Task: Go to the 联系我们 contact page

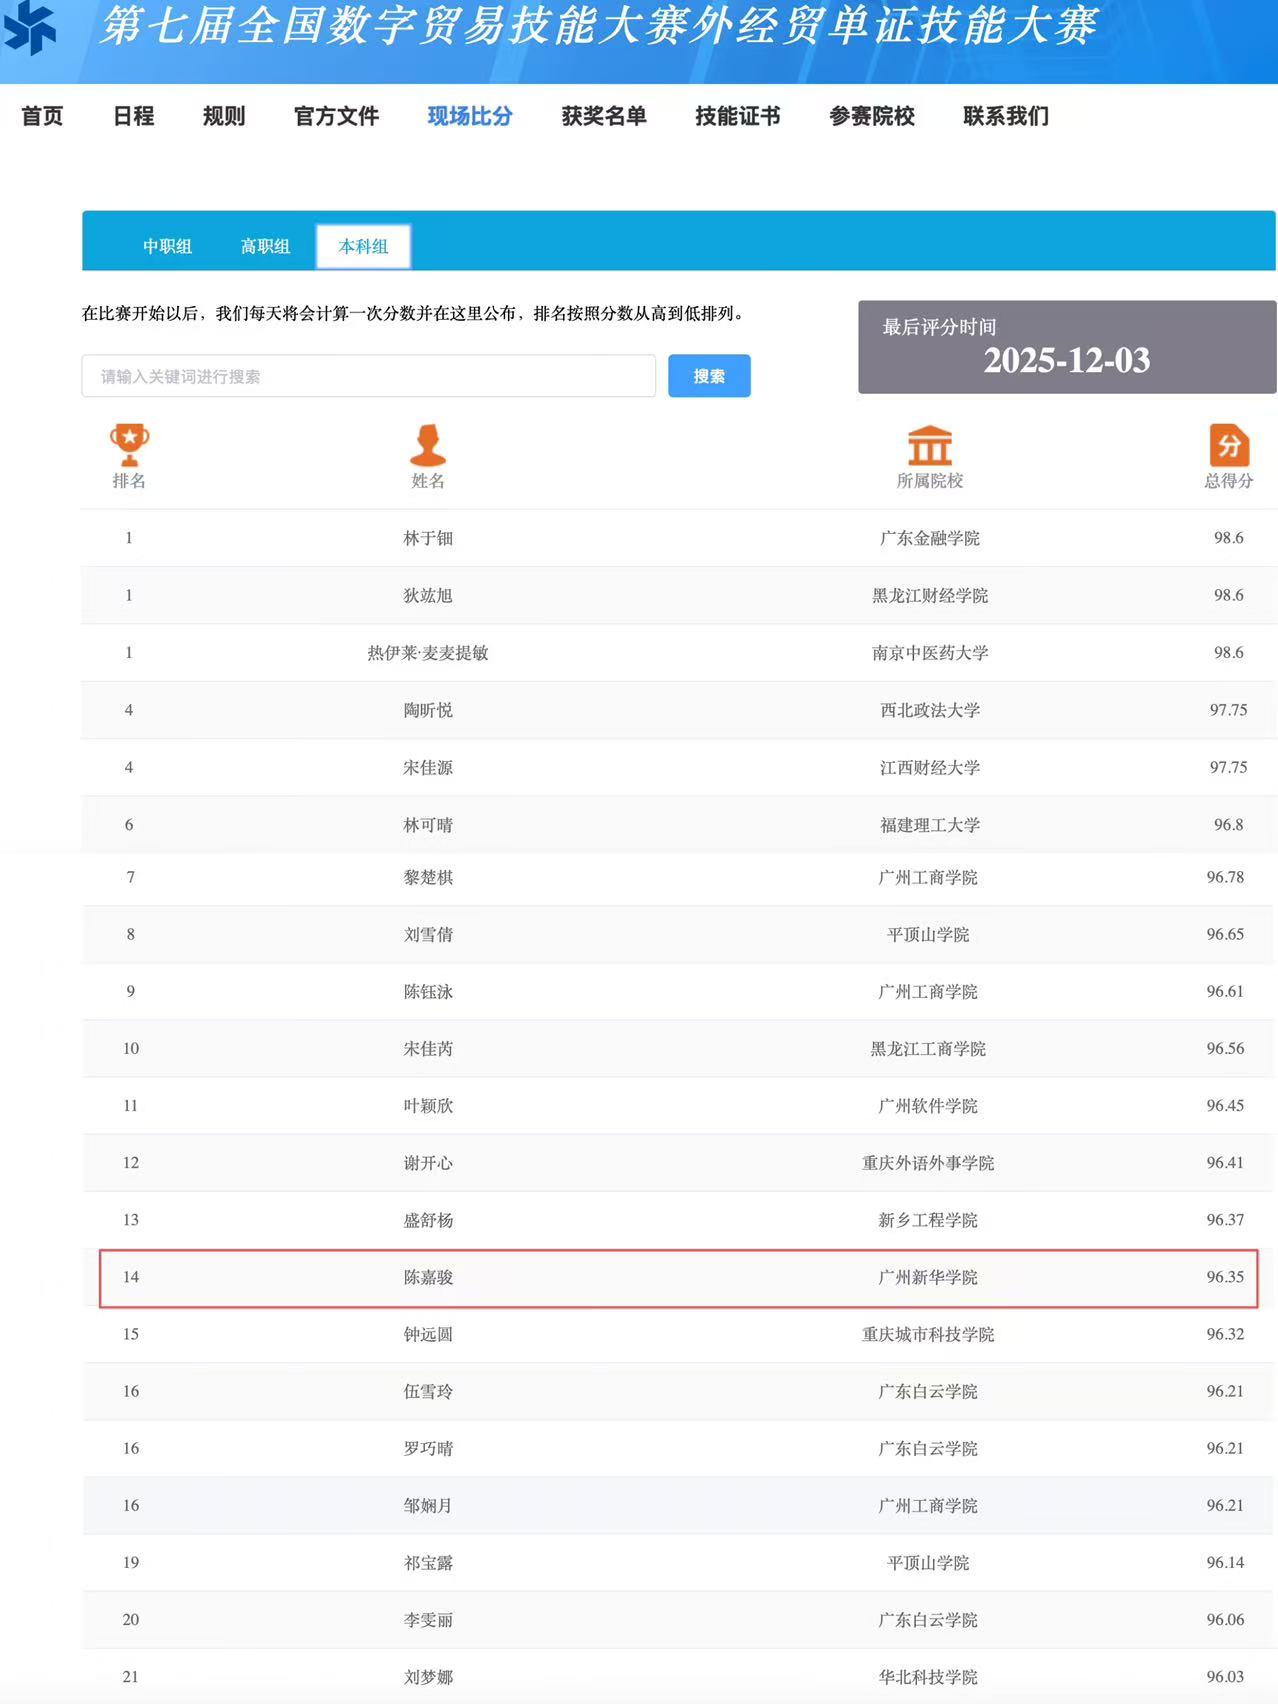Action: click(x=1006, y=116)
